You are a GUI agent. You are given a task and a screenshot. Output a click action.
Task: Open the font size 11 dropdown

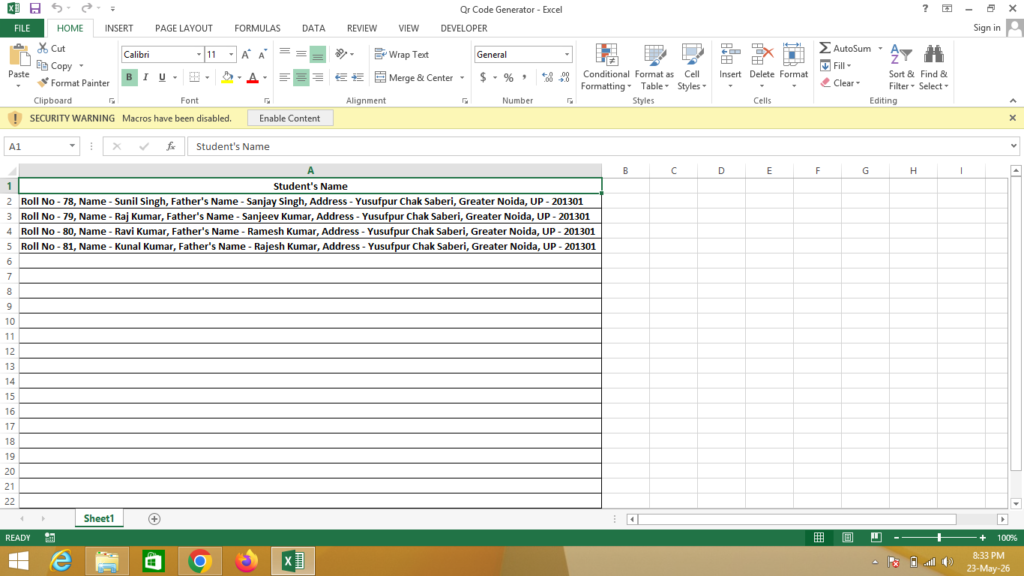tap(231, 54)
